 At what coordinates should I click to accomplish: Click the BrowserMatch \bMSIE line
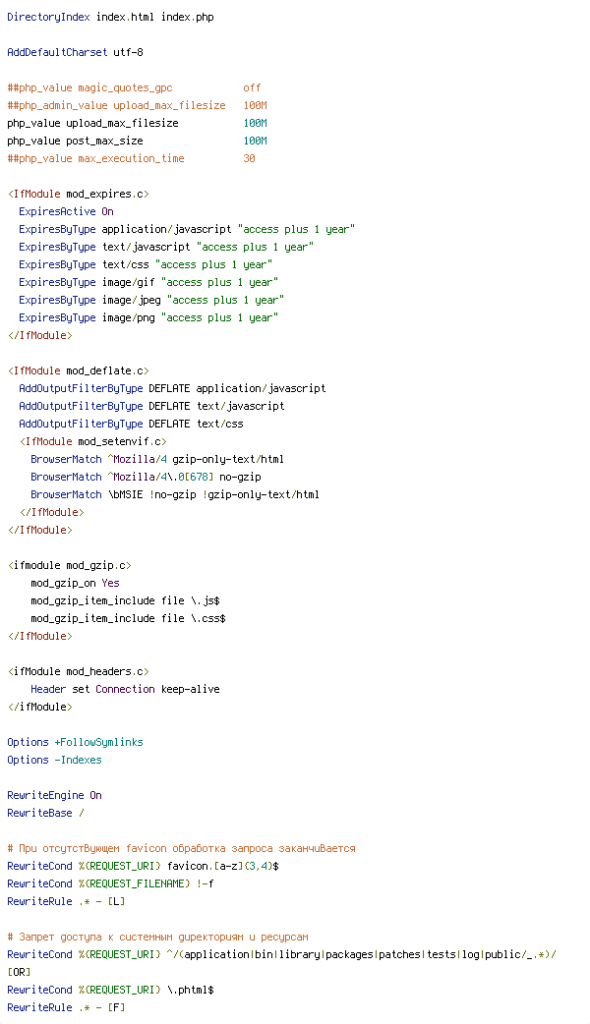click(x=175, y=494)
